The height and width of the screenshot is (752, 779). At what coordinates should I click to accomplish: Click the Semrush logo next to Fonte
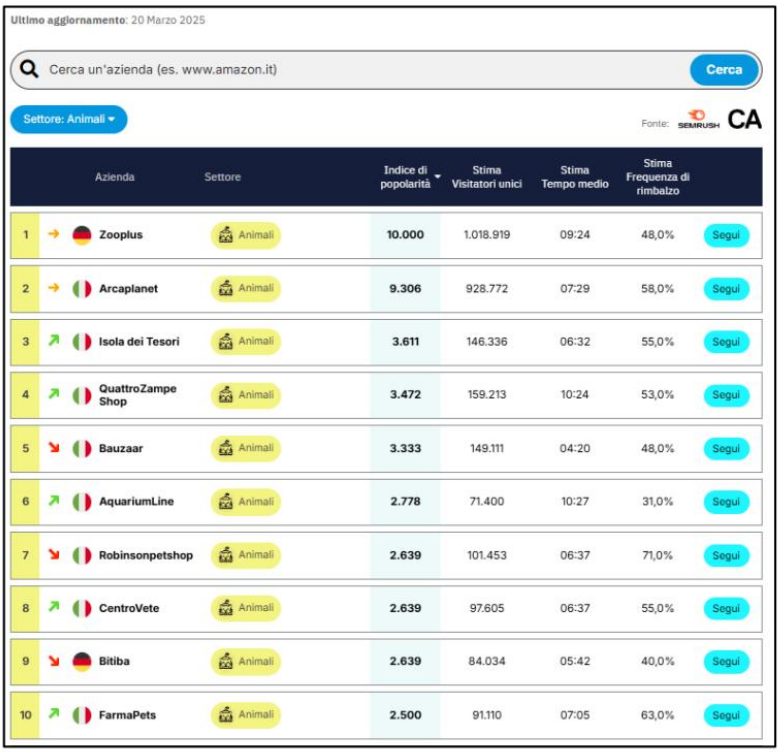[x=698, y=120]
